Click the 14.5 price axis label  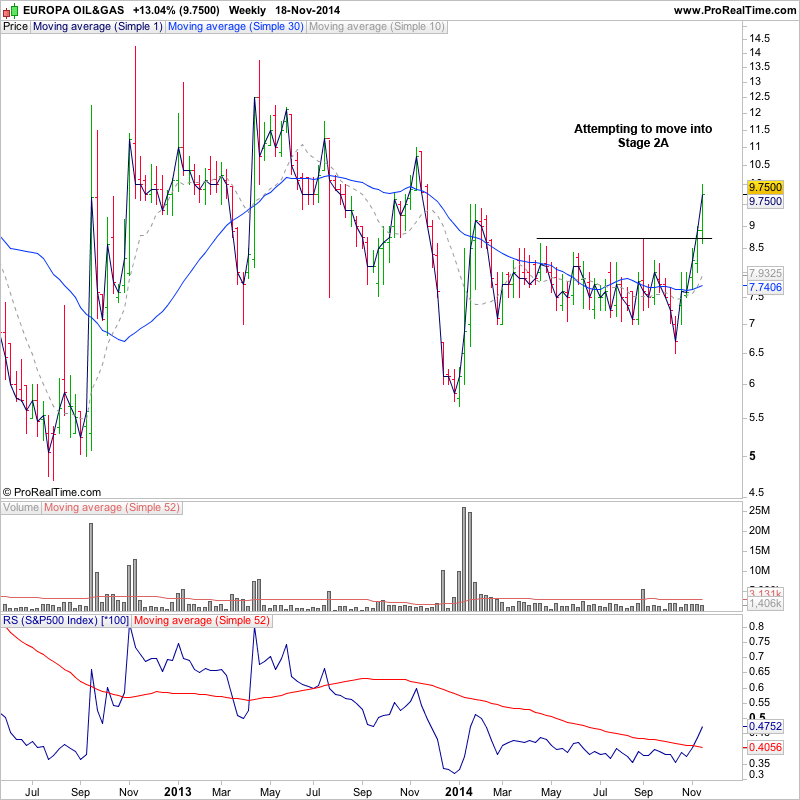[759, 38]
